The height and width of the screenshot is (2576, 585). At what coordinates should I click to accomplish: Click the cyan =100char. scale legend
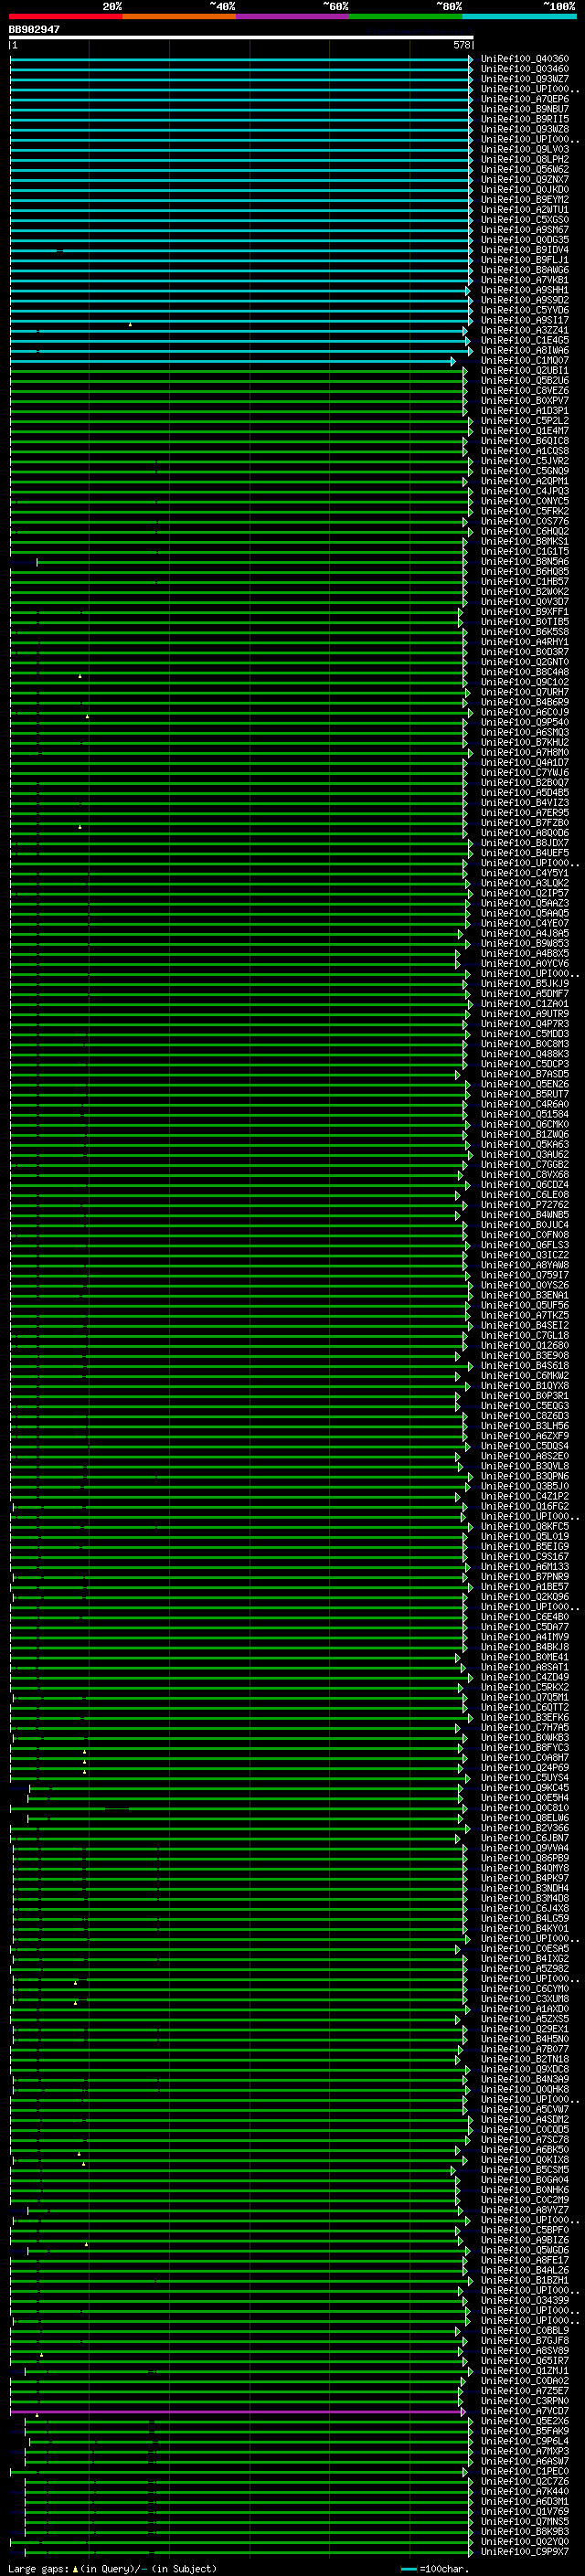[436, 2569]
